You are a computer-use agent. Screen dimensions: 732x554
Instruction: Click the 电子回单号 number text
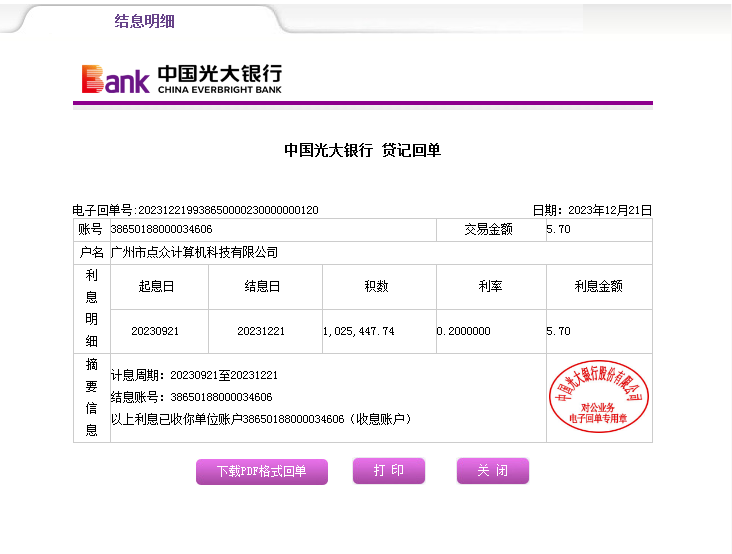click(x=228, y=210)
